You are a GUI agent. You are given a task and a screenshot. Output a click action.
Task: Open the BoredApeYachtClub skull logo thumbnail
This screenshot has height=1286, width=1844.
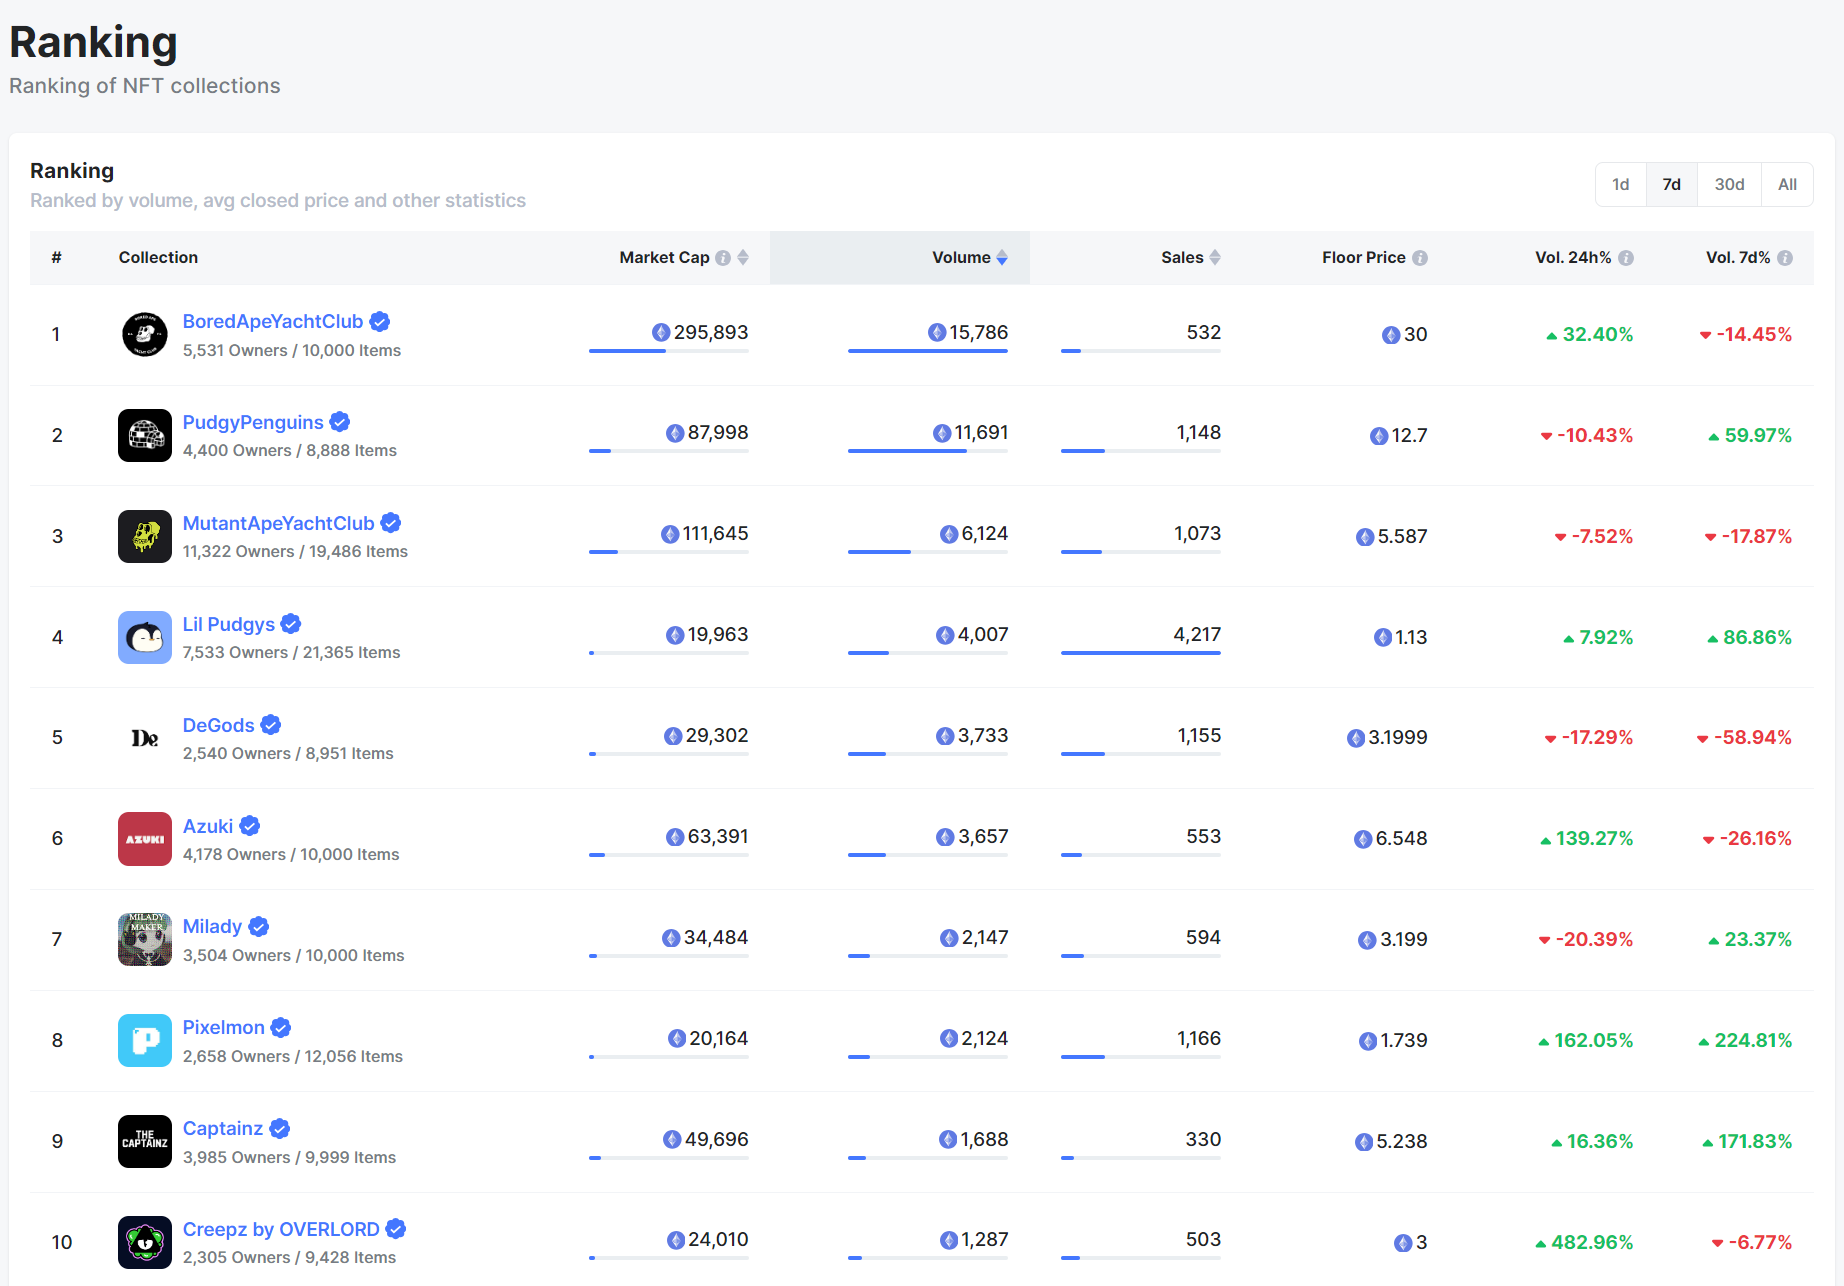(145, 335)
